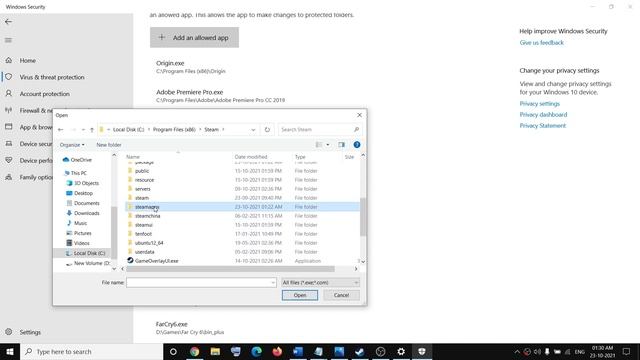Viewport: 640px width, 360px height.
Task: Select Downloads in the navigation pane
Action: pos(86,213)
